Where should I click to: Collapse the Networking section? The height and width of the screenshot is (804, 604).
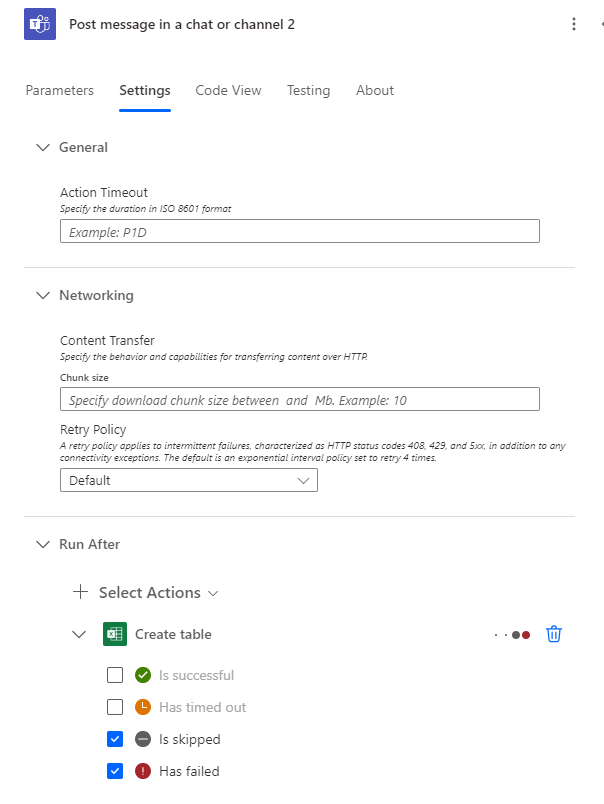pos(42,295)
